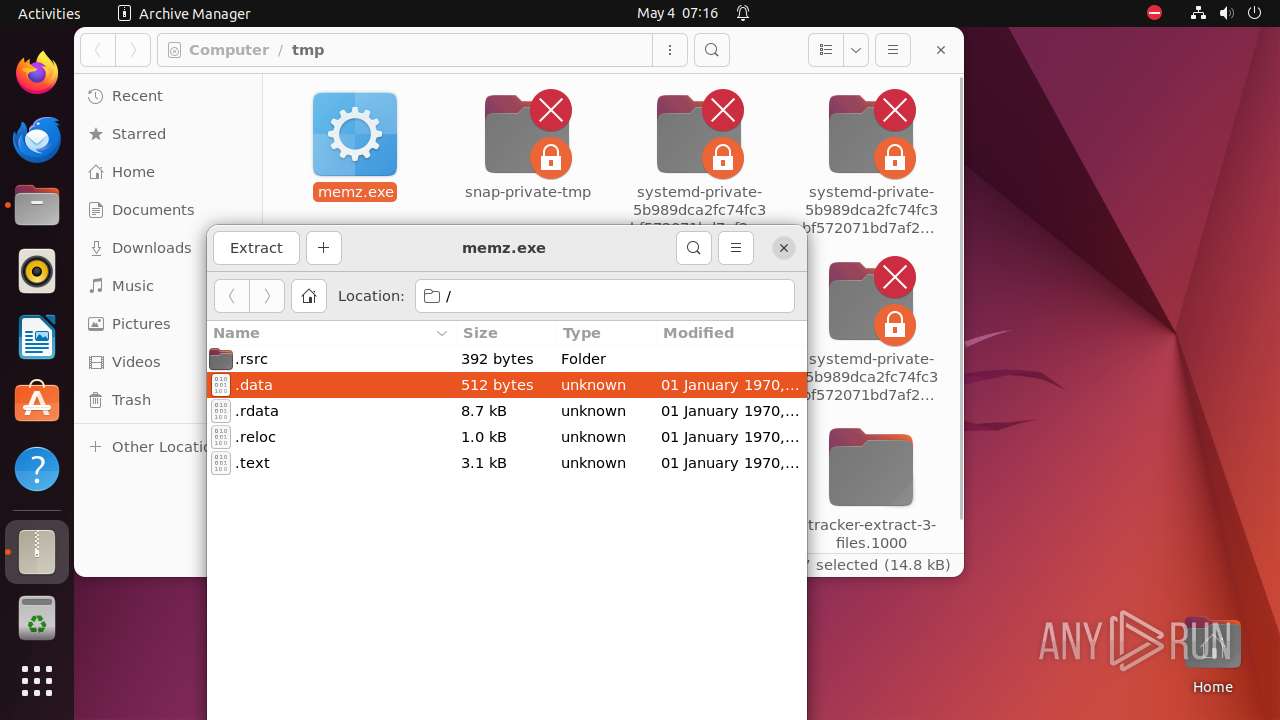The width and height of the screenshot is (1280, 720).
Task: Launch Firefox from dock
Action: tap(37, 73)
